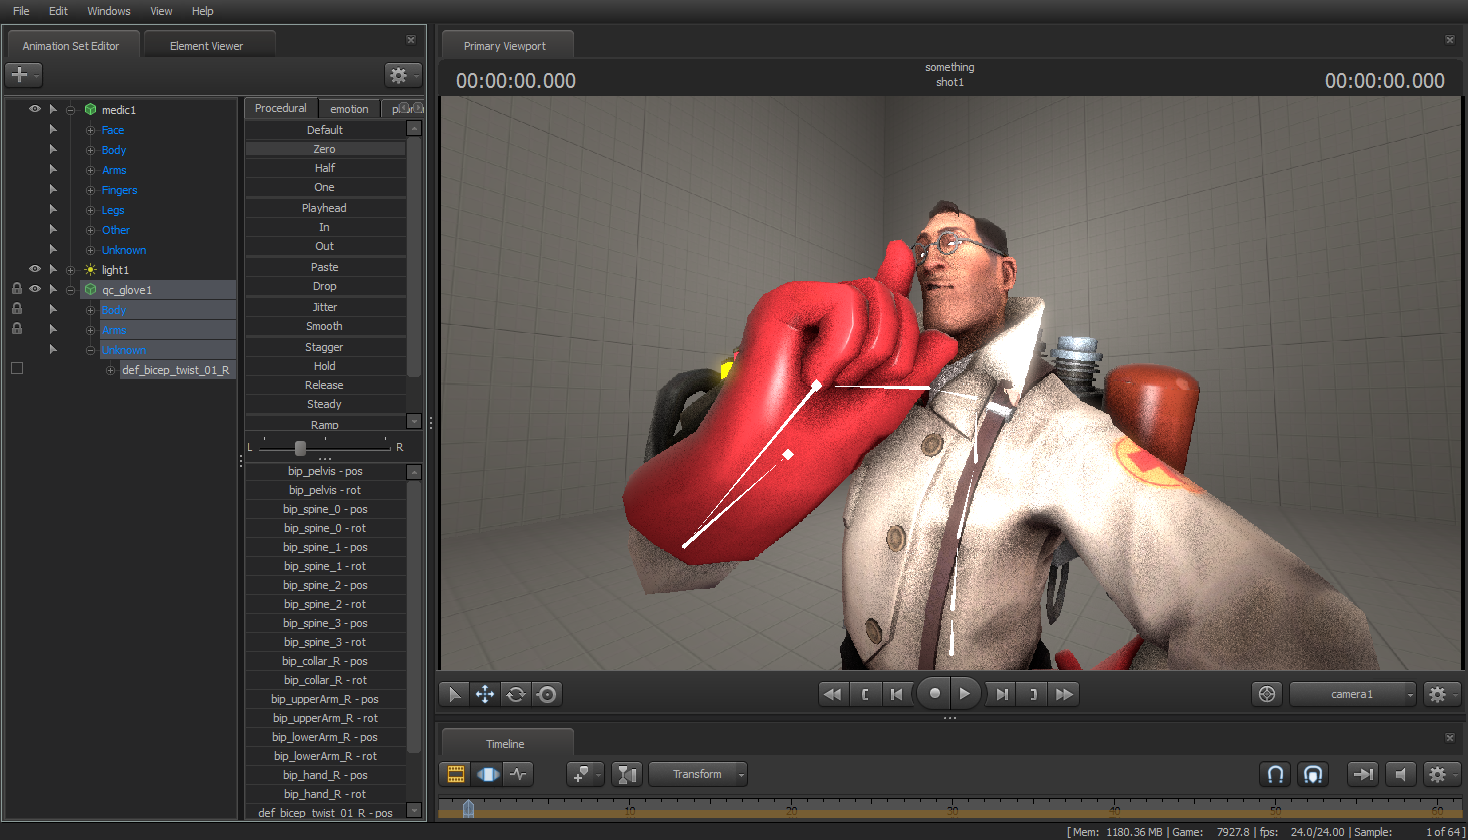1468x840 pixels.
Task: Mute audio with the timeline speaker button
Action: [x=1400, y=774]
